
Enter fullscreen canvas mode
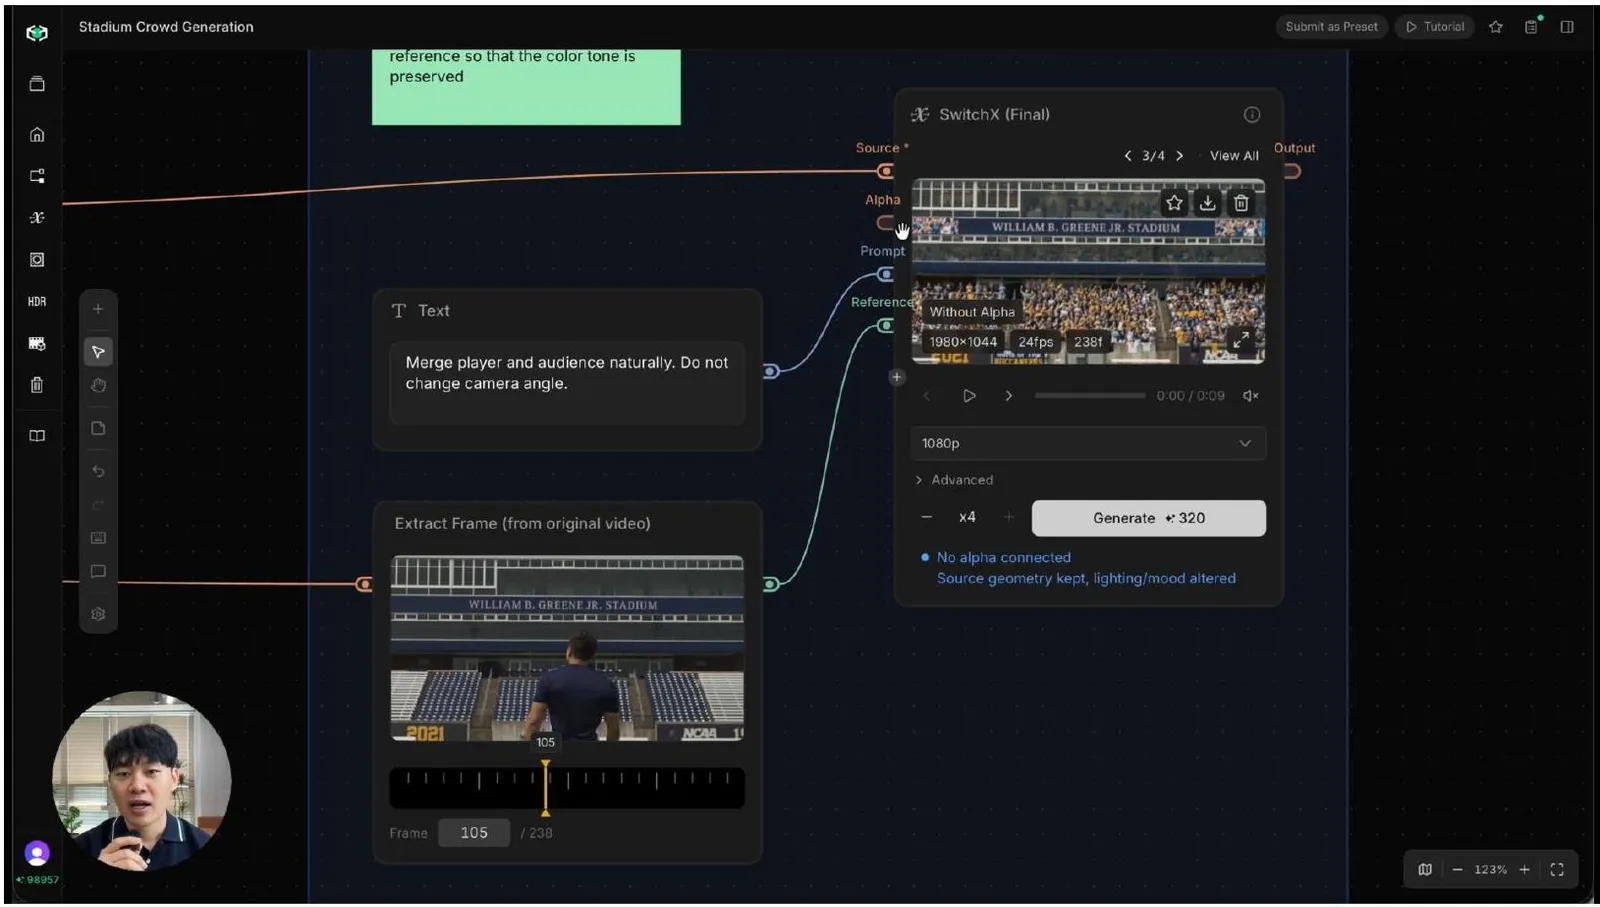[x=1557, y=869]
